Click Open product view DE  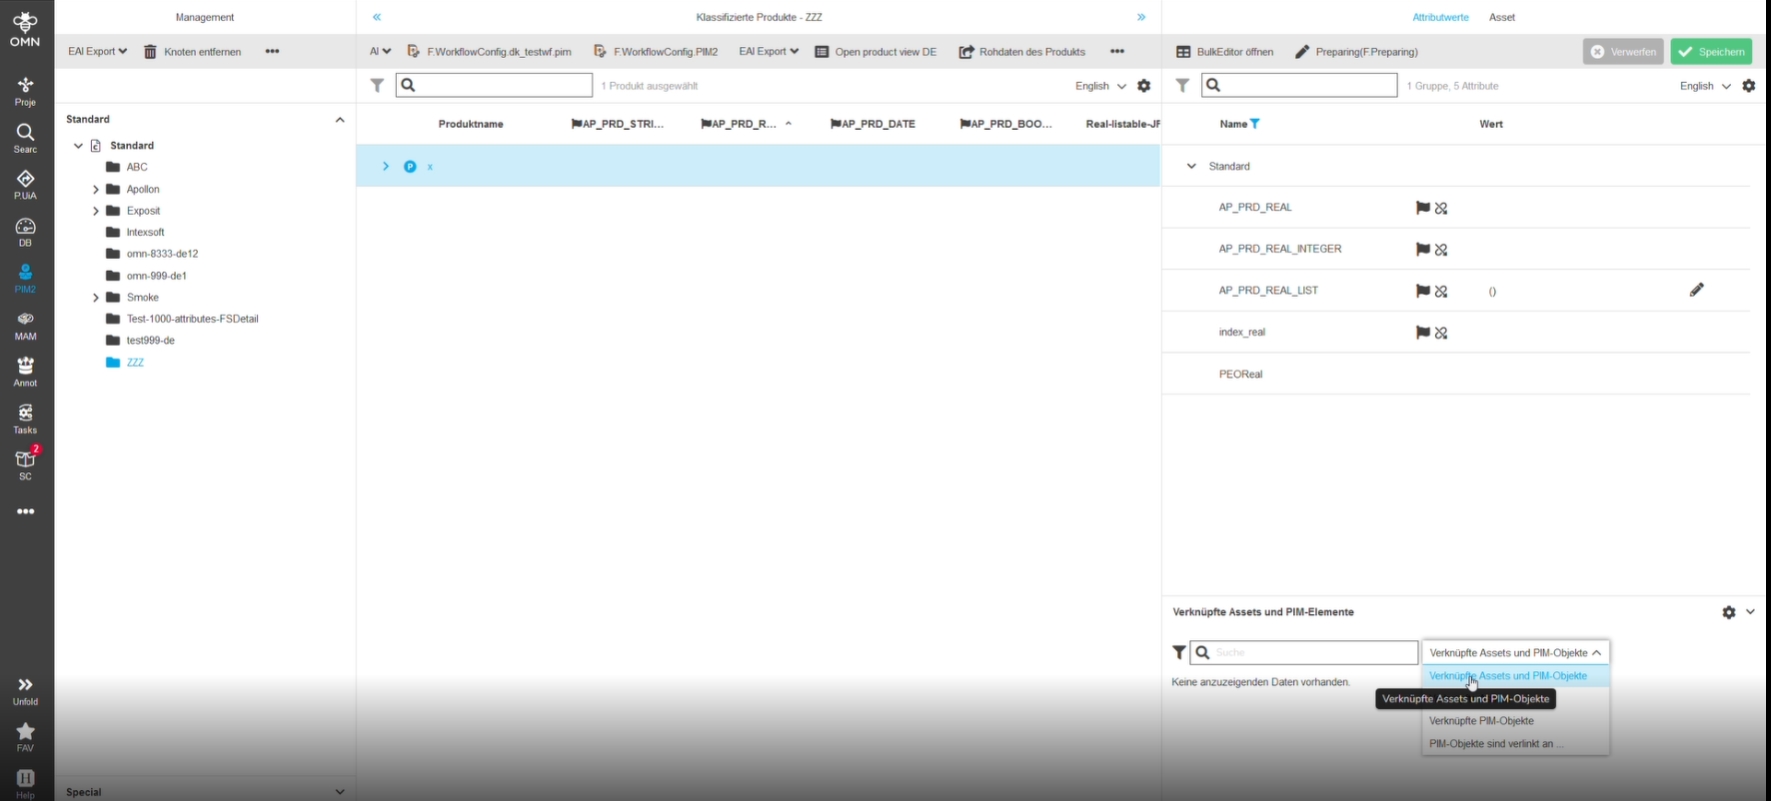(x=876, y=51)
